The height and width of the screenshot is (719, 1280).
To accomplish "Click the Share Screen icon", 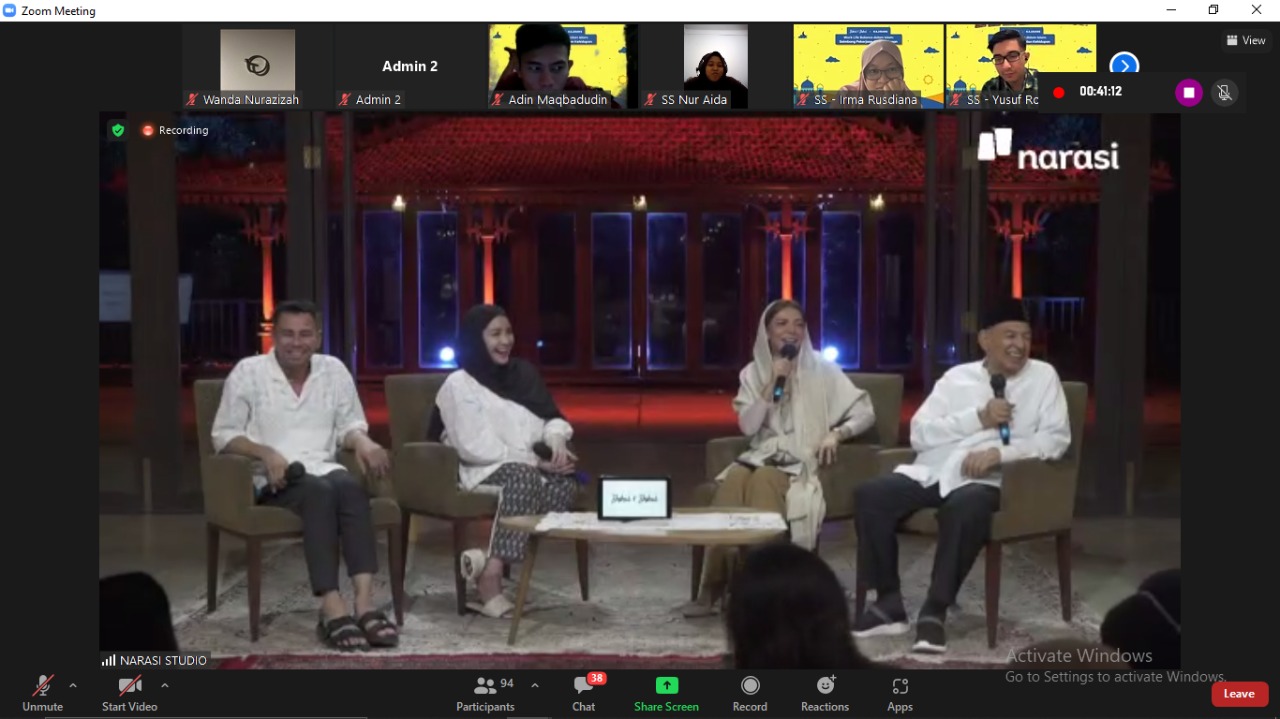I will [x=666, y=693].
